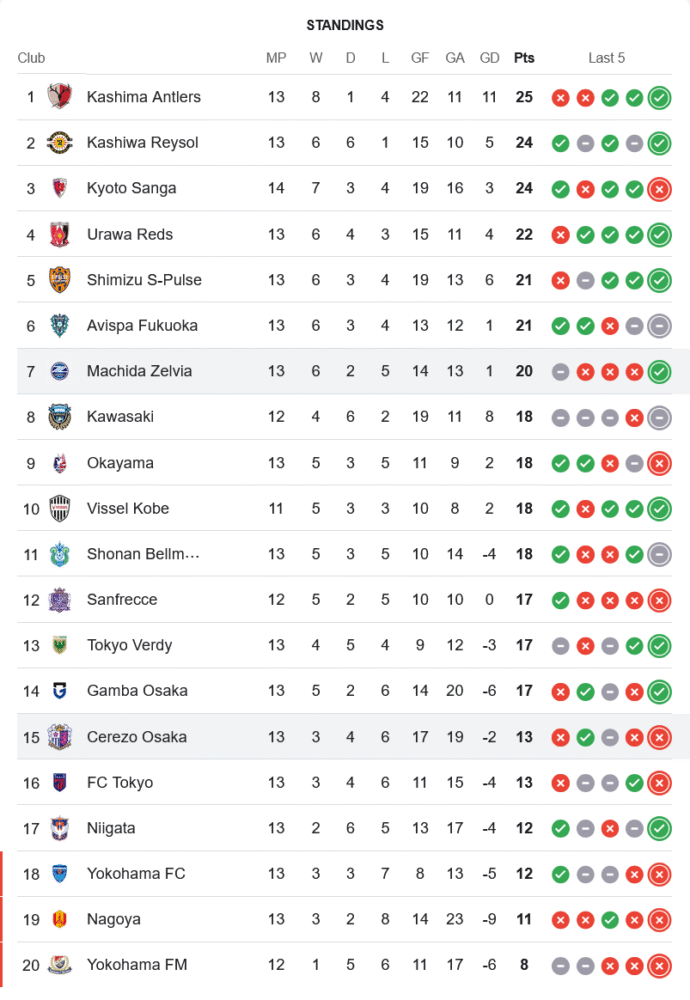Select the Yokohama FC team name
The image size is (690, 1000).
[136, 873]
